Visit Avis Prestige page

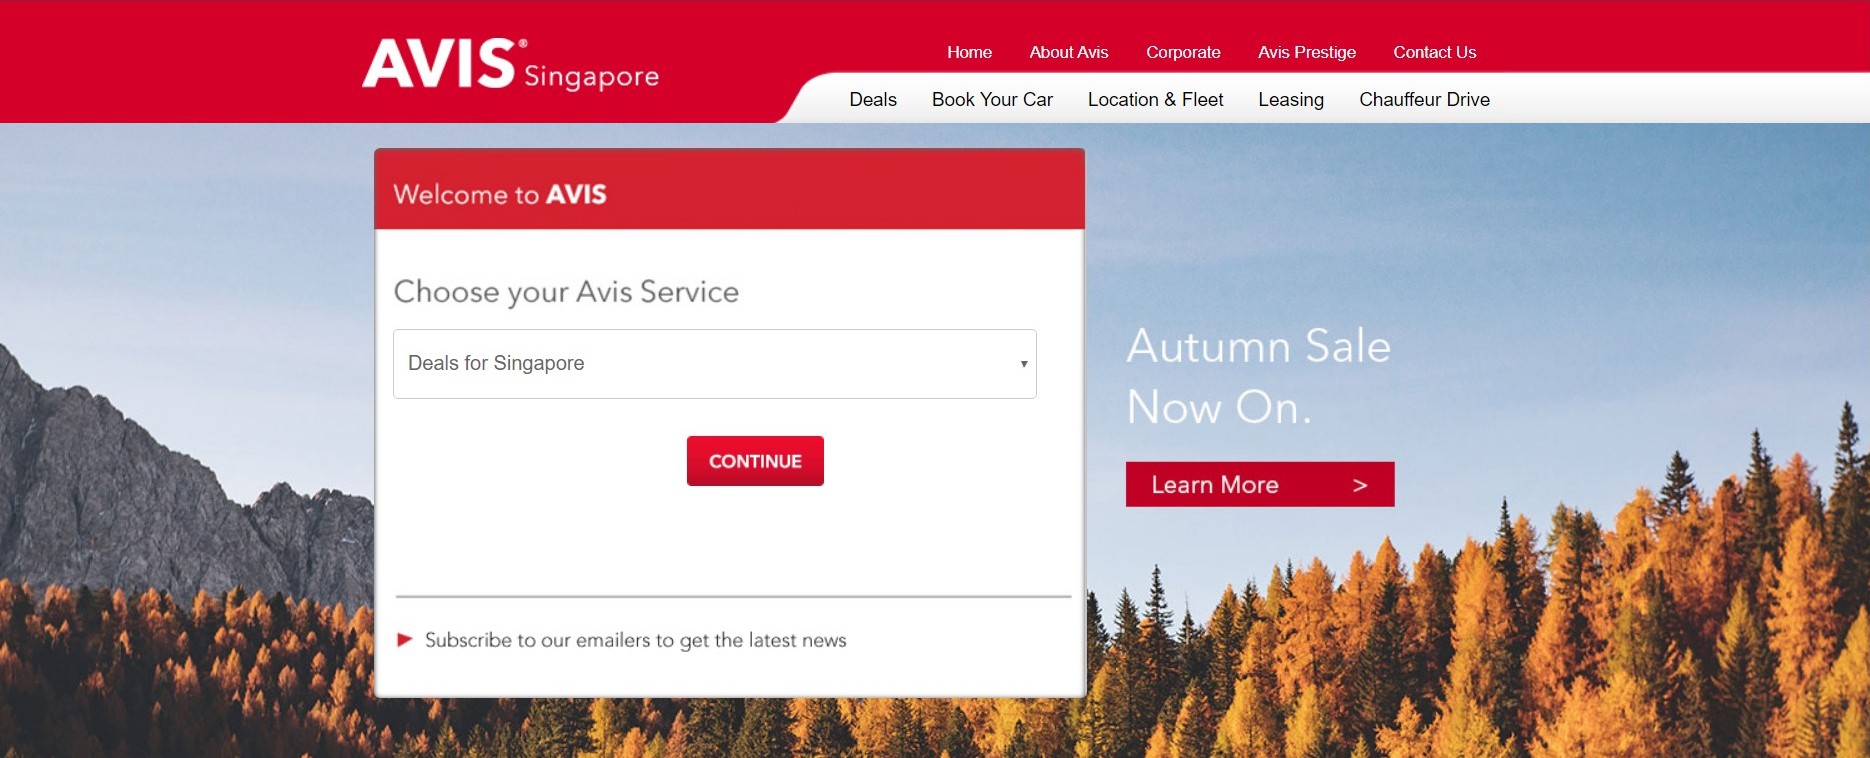pos(1307,52)
